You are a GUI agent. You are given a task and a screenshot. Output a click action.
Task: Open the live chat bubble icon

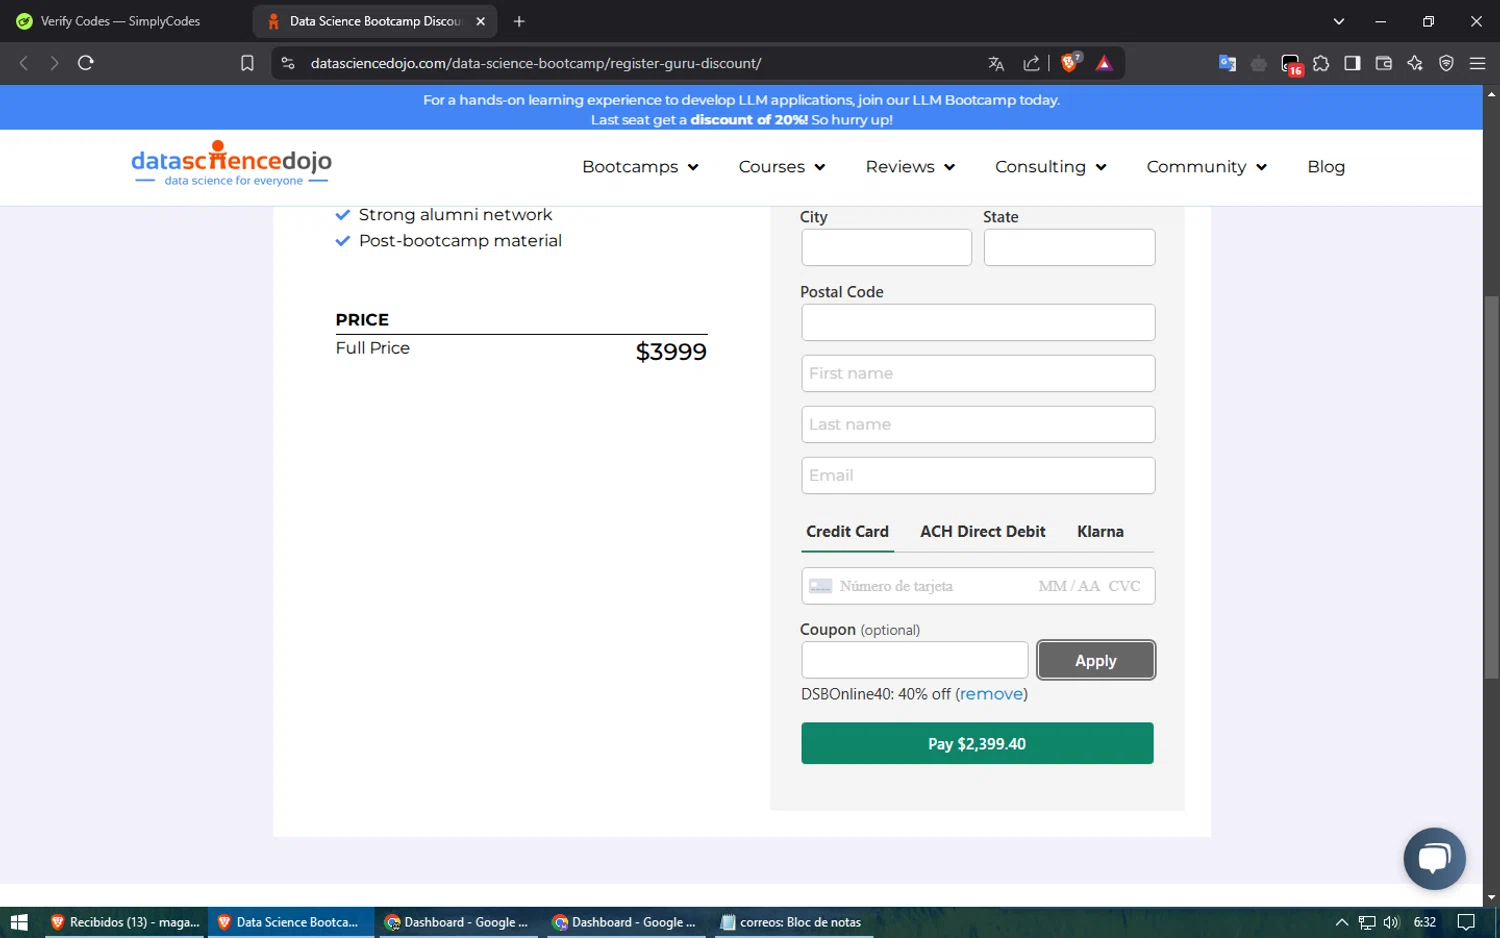[x=1434, y=858]
